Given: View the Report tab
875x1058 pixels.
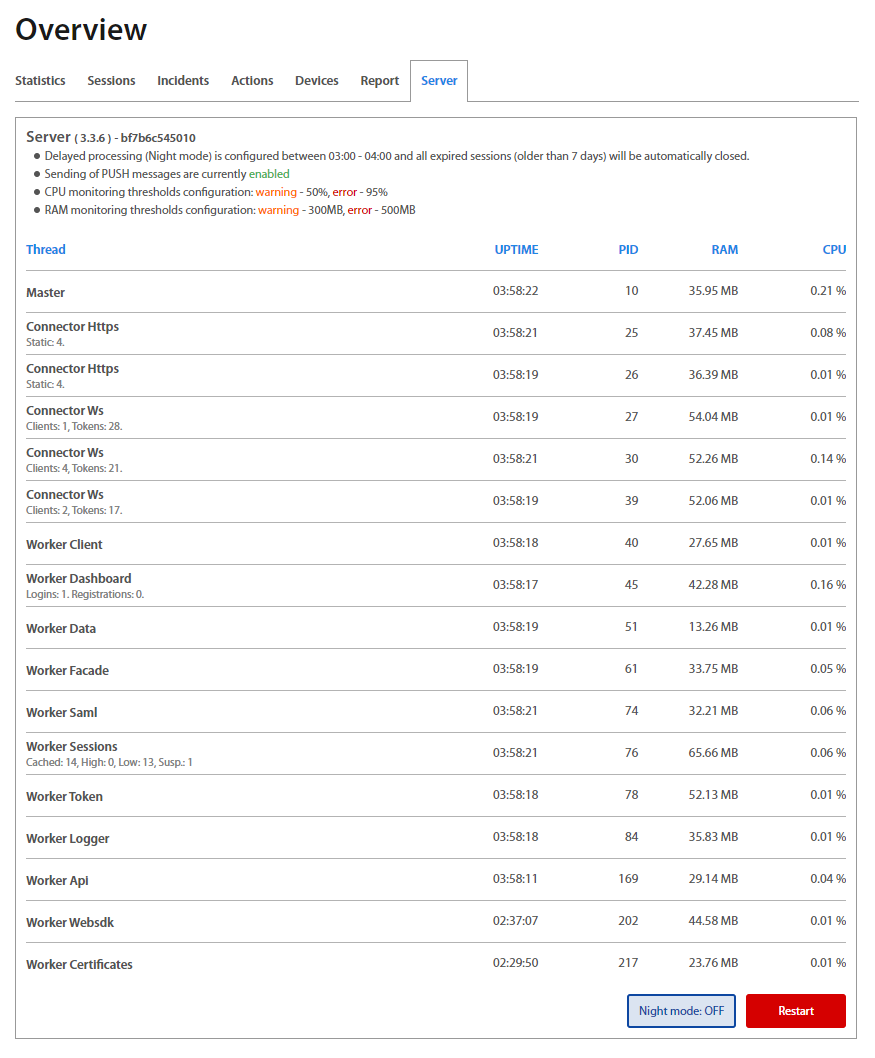Looking at the screenshot, I should pos(380,81).
